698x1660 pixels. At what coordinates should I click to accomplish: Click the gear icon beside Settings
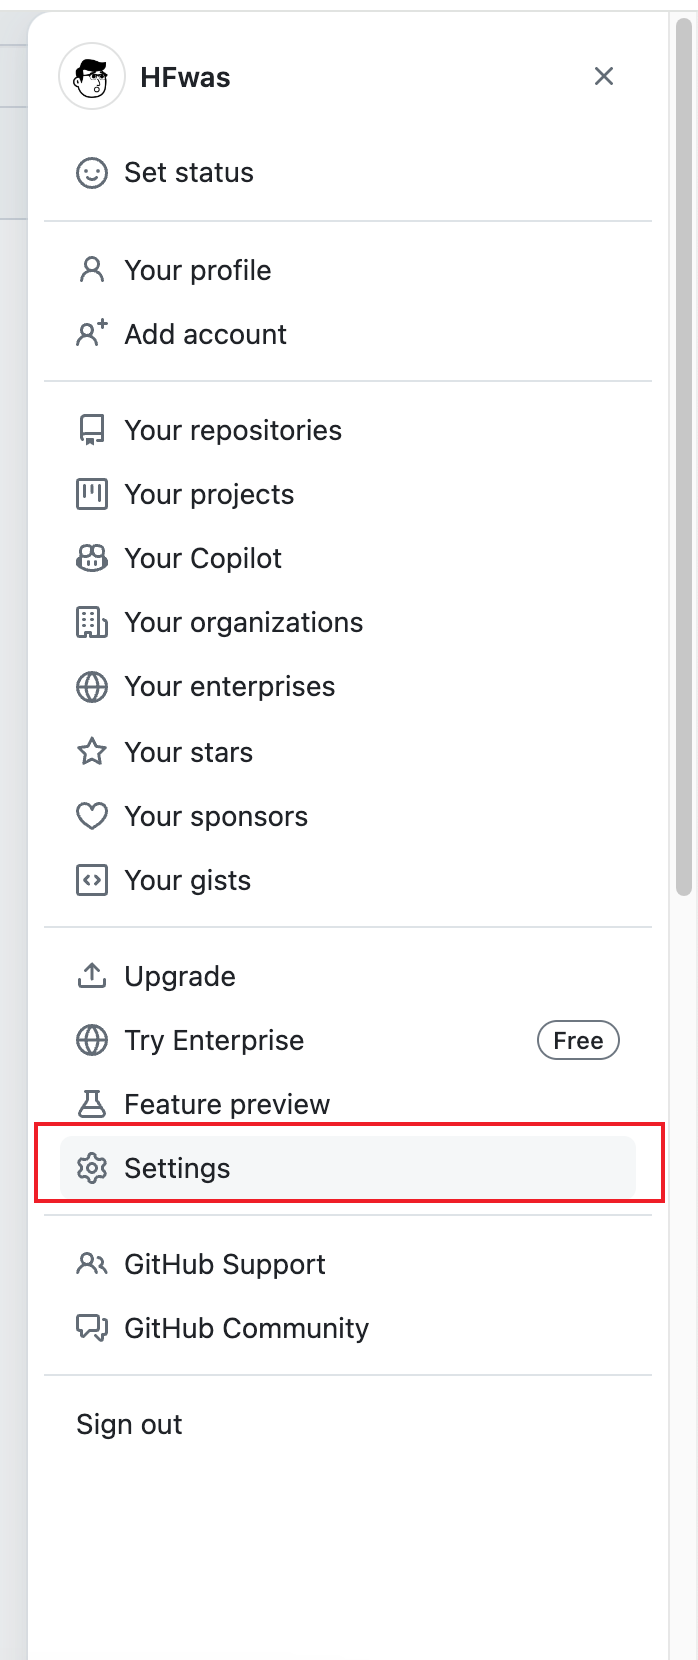92,1168
